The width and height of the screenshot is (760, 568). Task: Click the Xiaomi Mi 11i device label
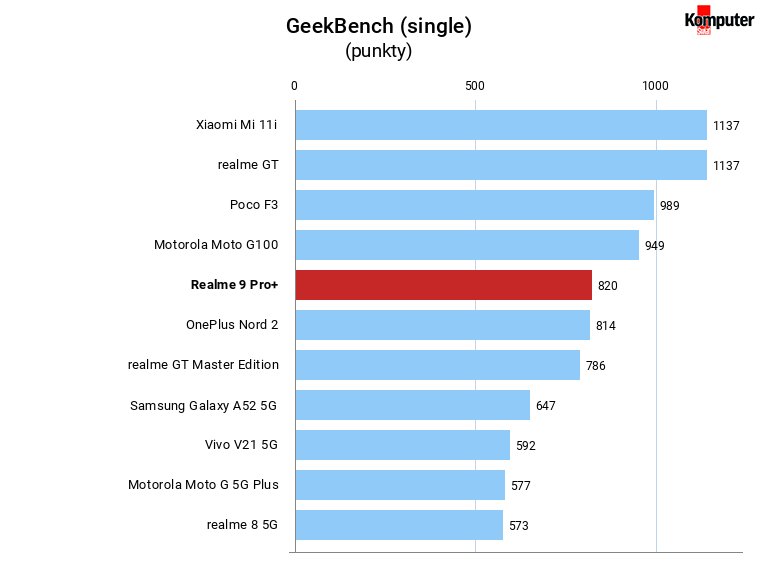(237, 125)
